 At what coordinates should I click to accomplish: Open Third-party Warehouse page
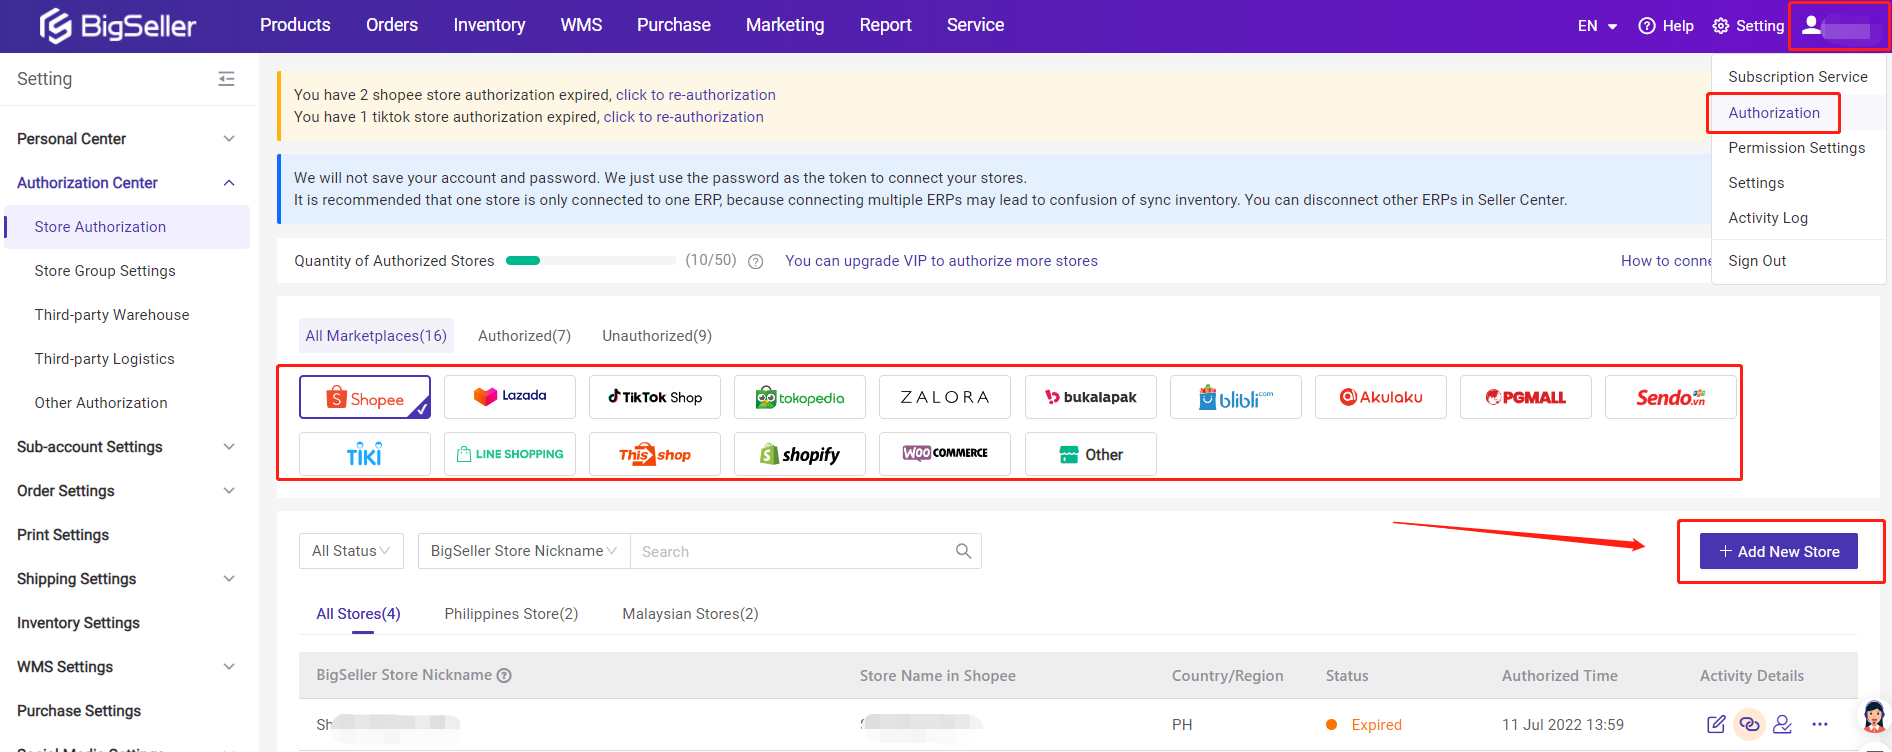tap(112, 315)
